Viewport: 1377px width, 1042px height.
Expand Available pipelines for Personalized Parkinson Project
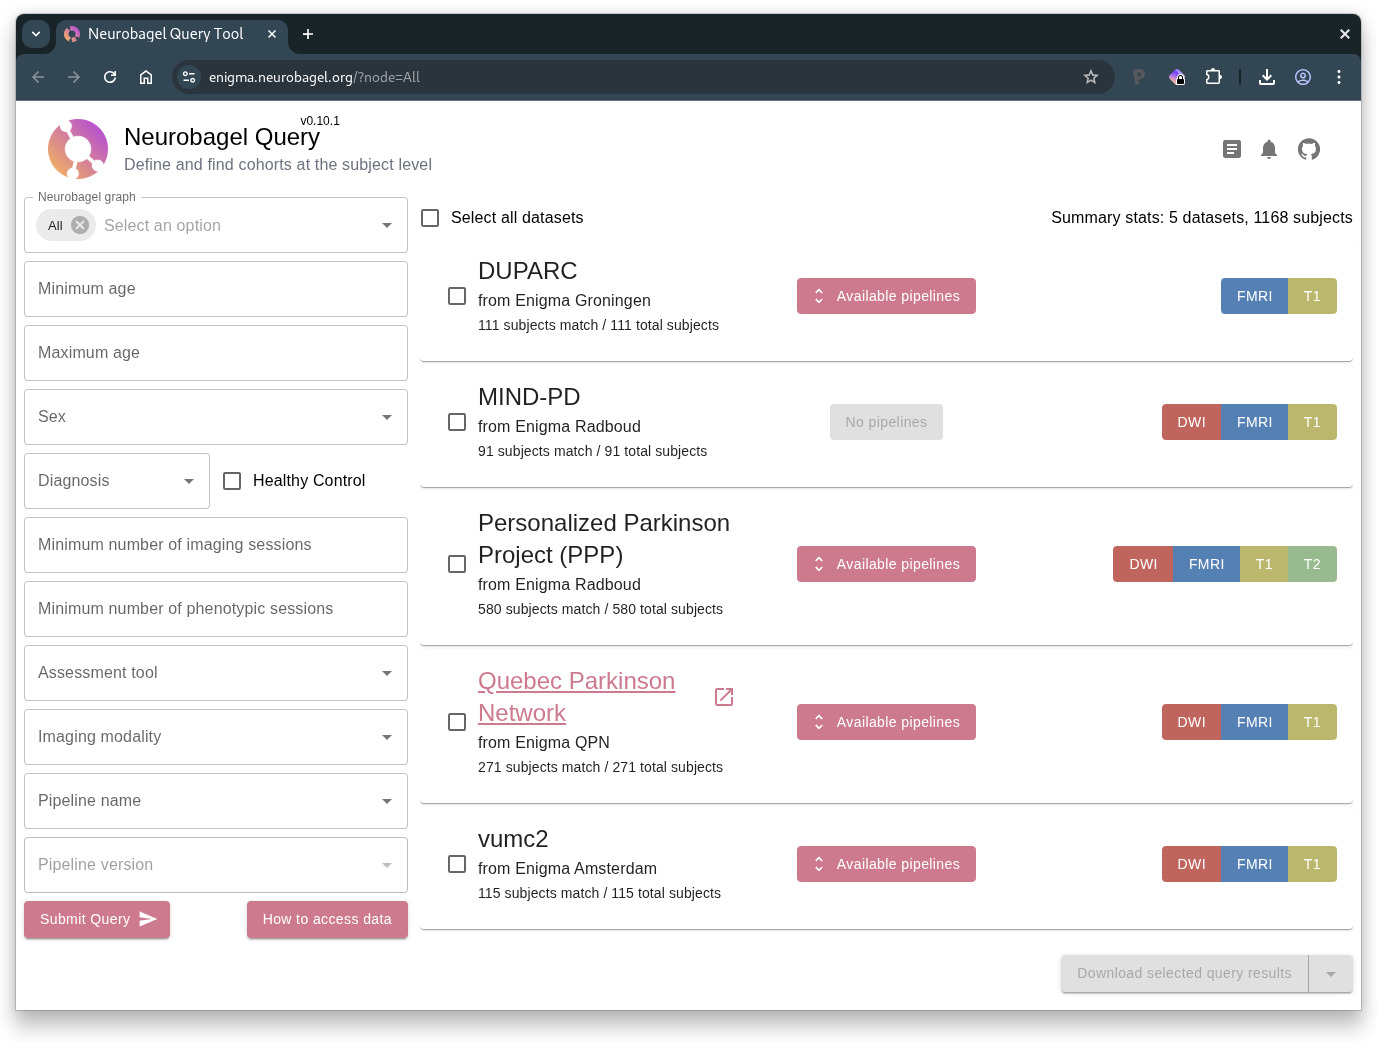(x=886, y=564)
